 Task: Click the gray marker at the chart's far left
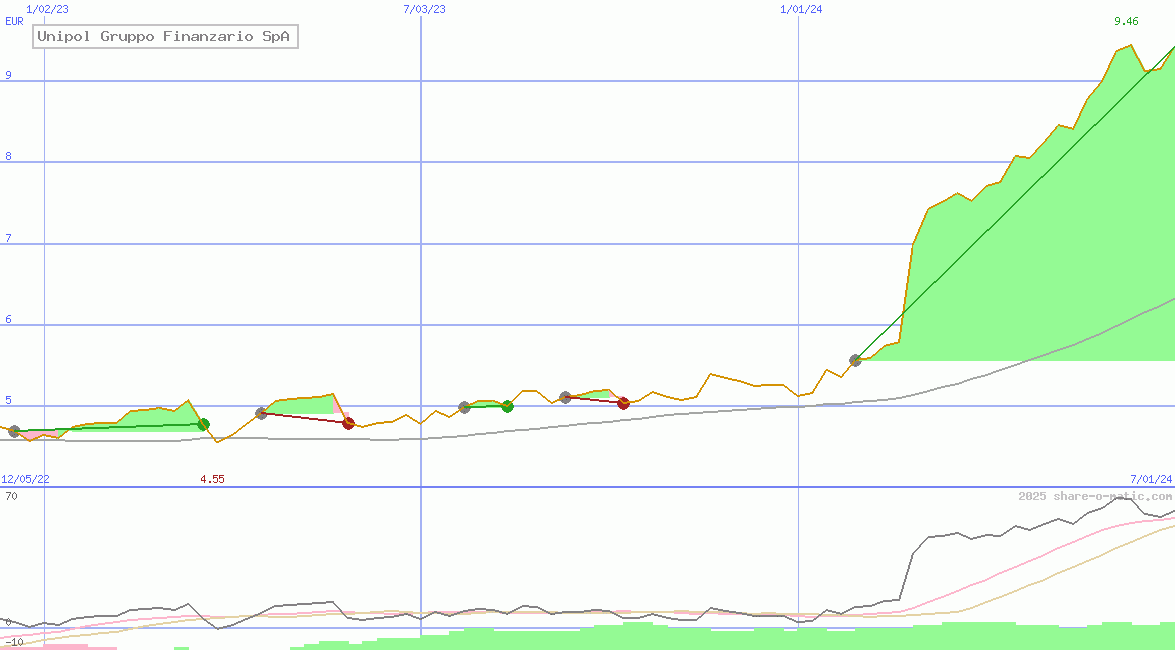point(14,431)
